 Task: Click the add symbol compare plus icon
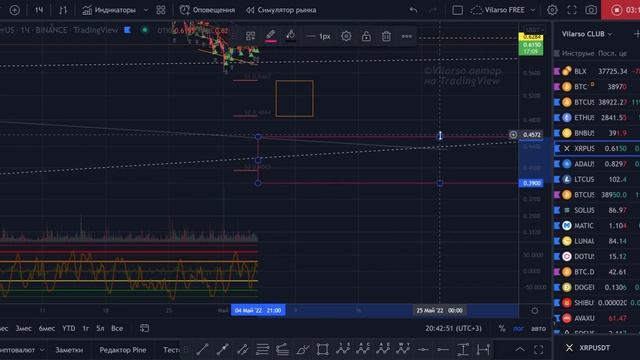pos(14,10)
